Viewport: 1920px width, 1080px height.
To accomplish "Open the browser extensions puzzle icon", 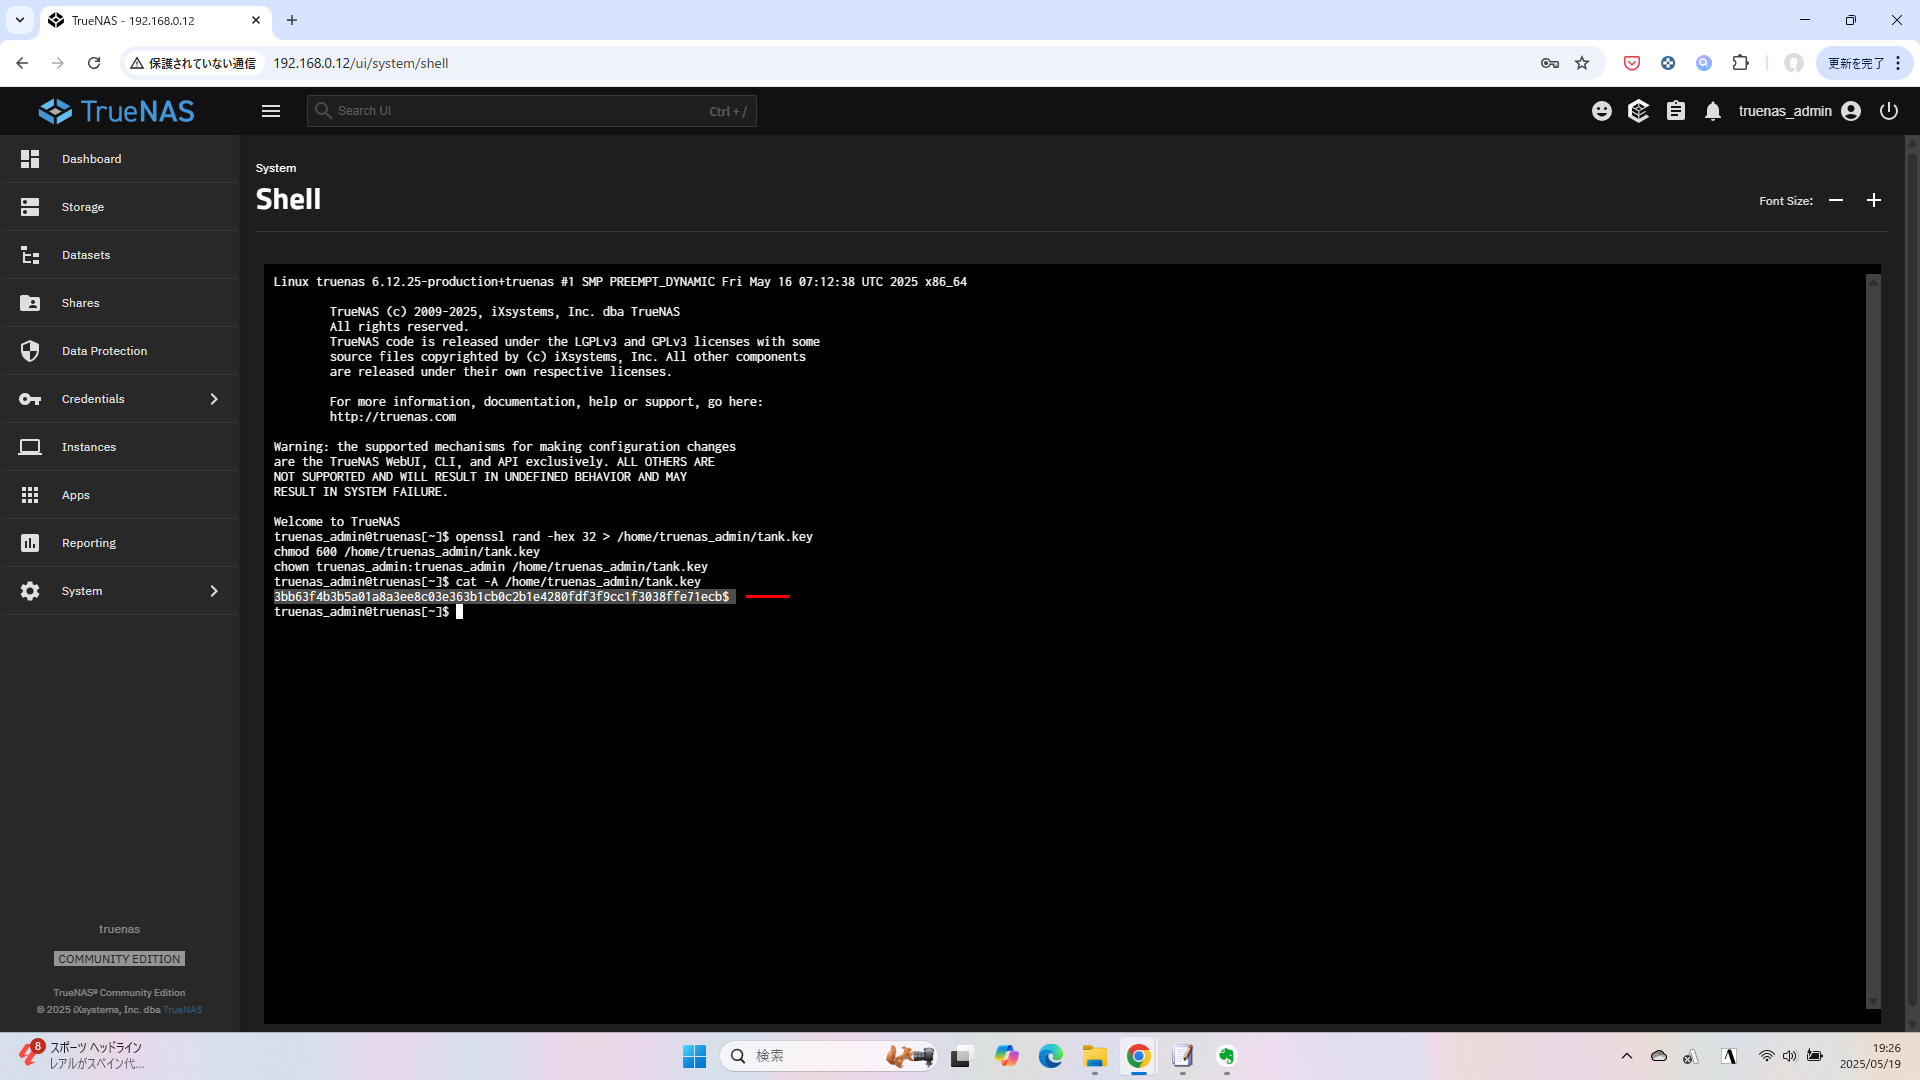I will [1740, 63].
